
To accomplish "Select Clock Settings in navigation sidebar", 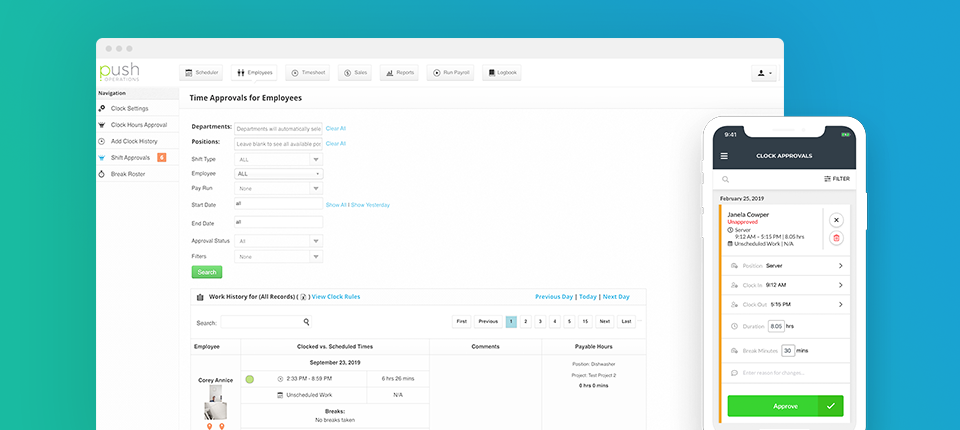I will pyautogui.click(x=129, y=108).
